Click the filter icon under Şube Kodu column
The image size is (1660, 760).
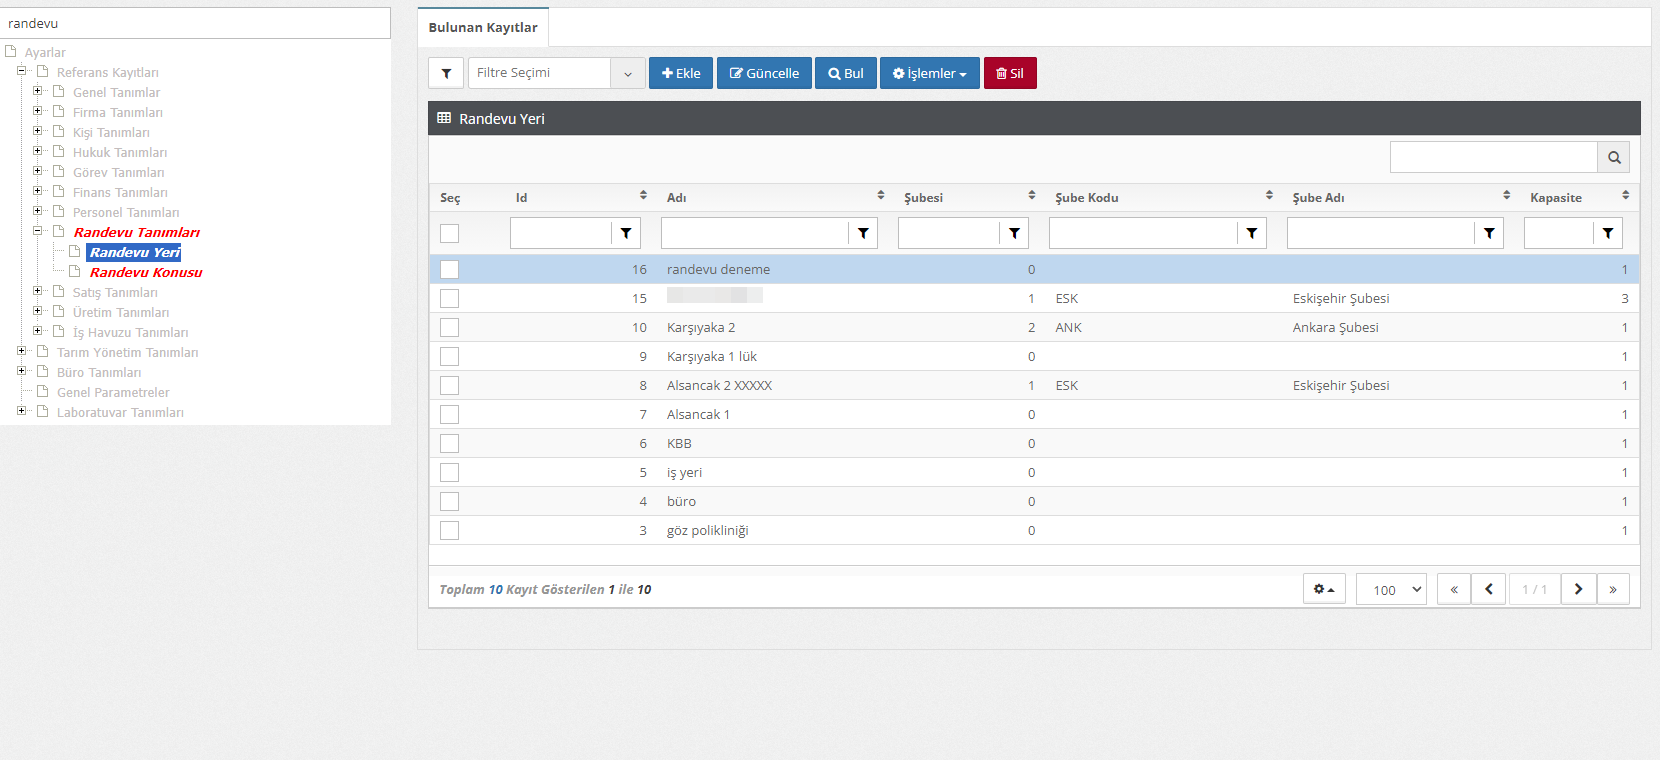pos(1251,233)
